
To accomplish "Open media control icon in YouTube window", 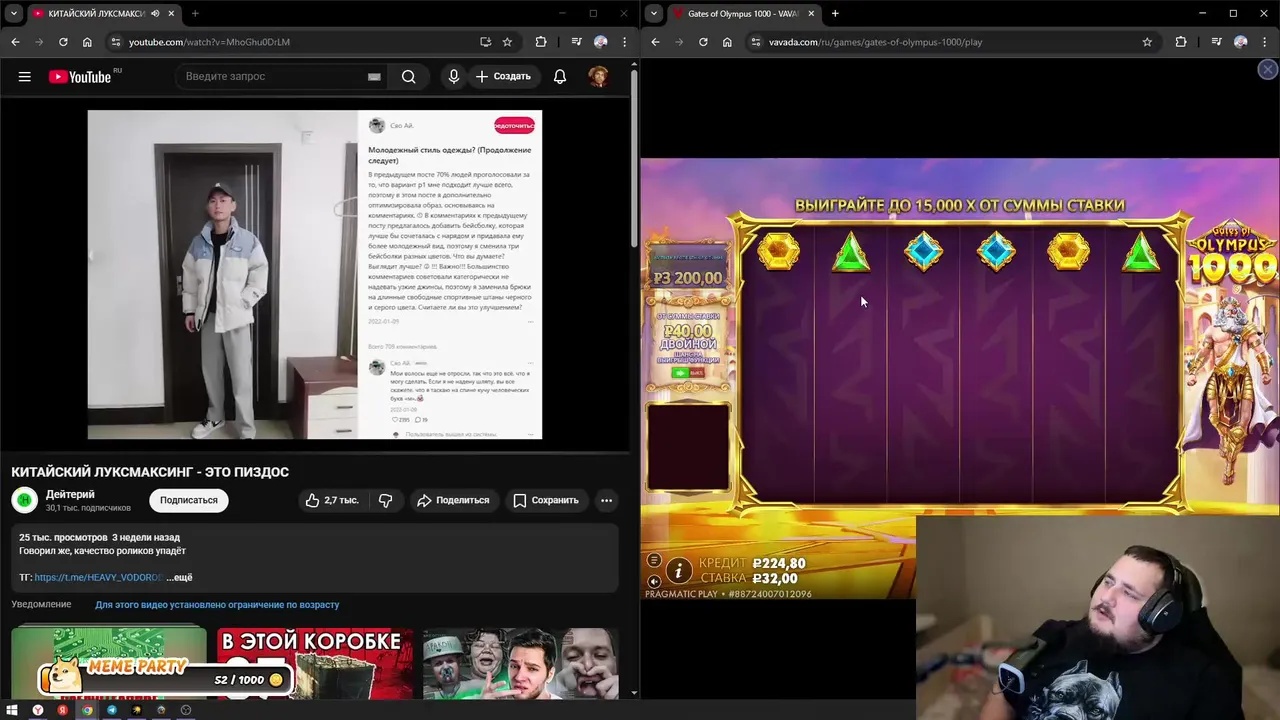I will 576,42.
